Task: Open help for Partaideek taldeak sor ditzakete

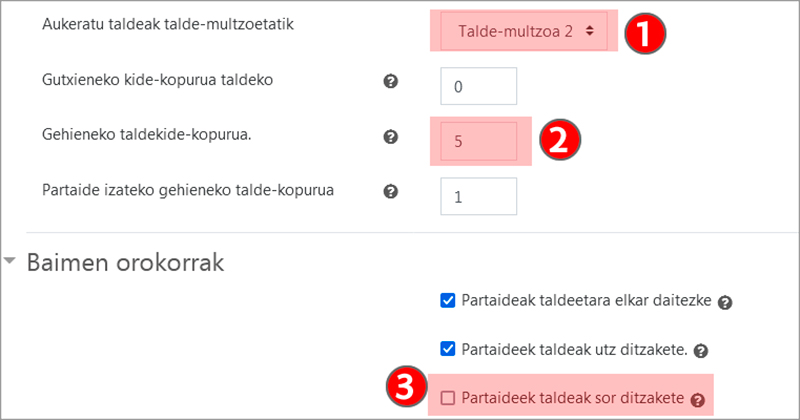Action: 697,400
